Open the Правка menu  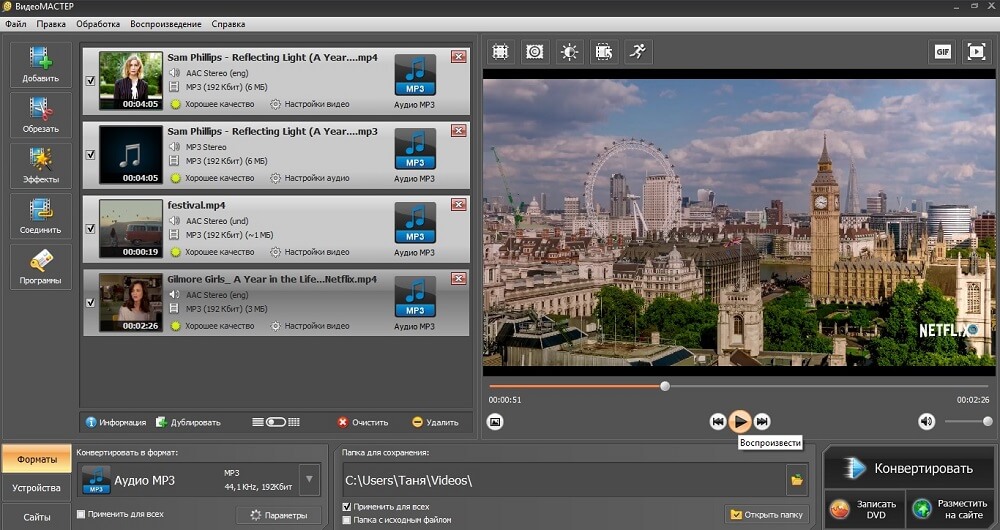point(51,24)
